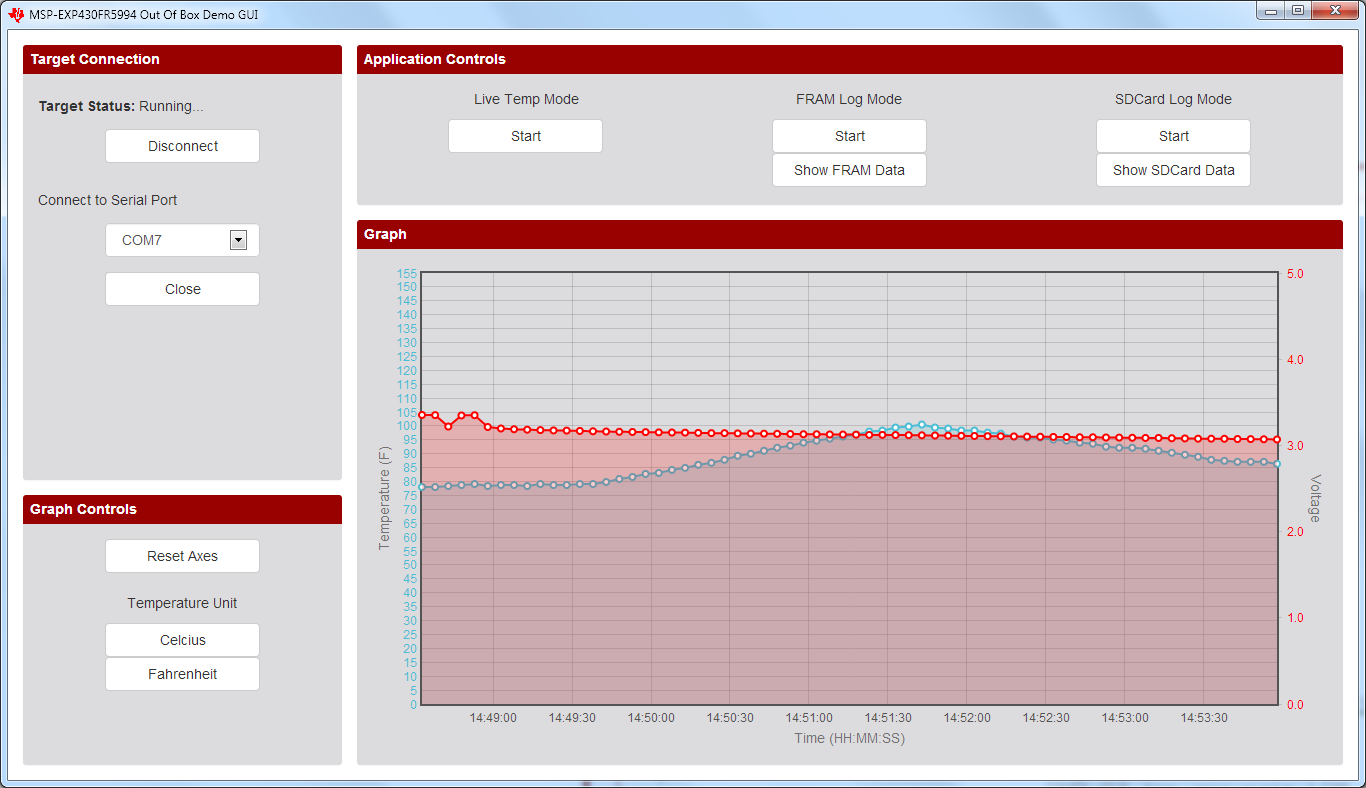Show FRAM Data
The image size is (1366, 788).
tap(849, 170)
